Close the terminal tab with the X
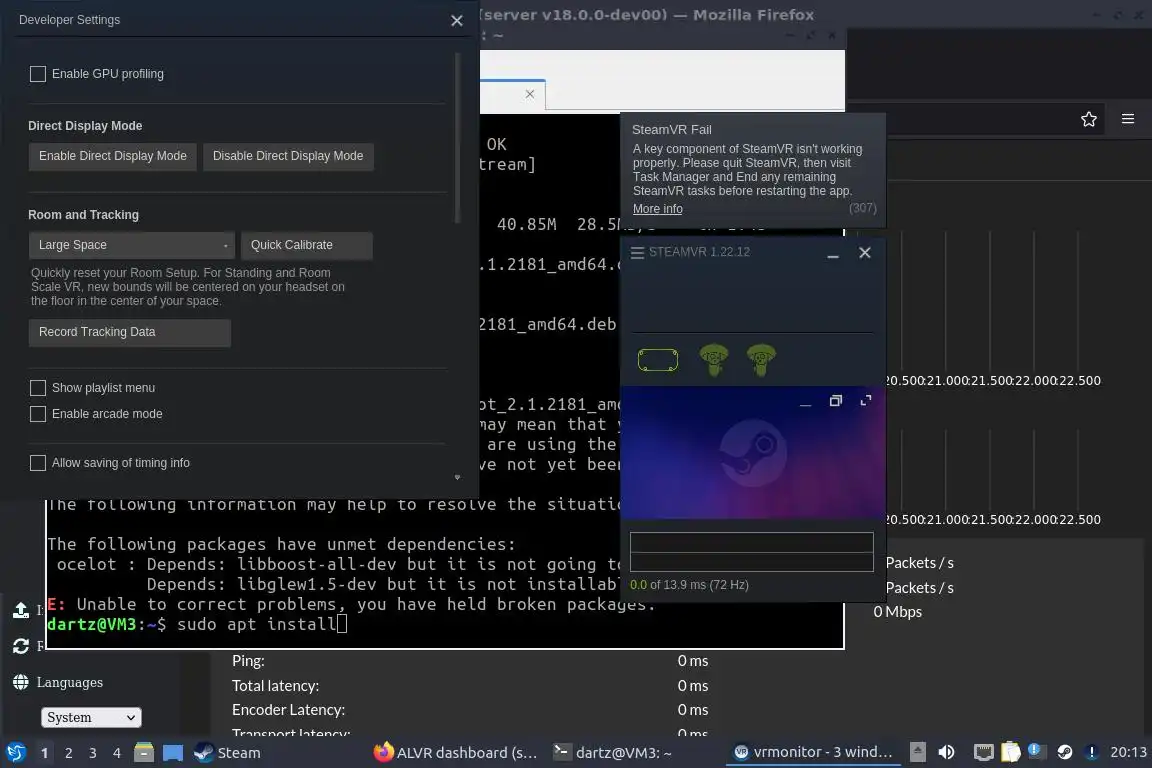 (530, 94)
